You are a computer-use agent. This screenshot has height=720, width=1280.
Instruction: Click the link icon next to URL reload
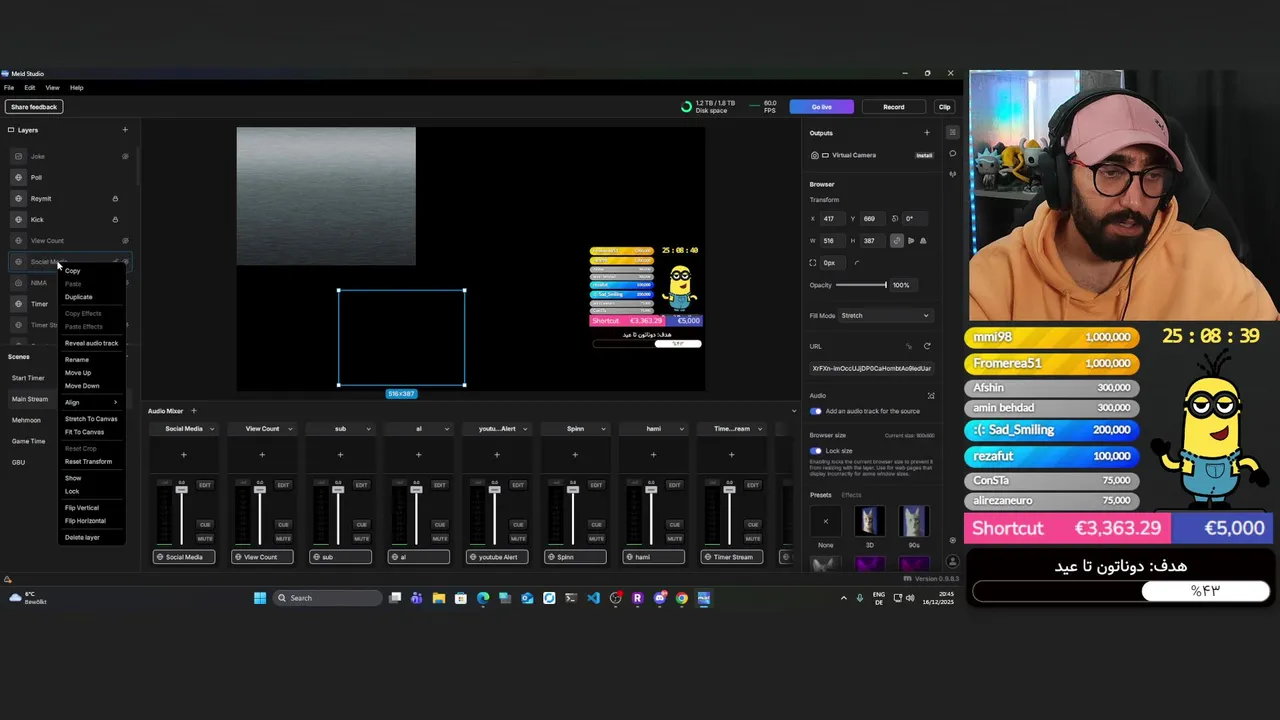click(x=909, y=346)
